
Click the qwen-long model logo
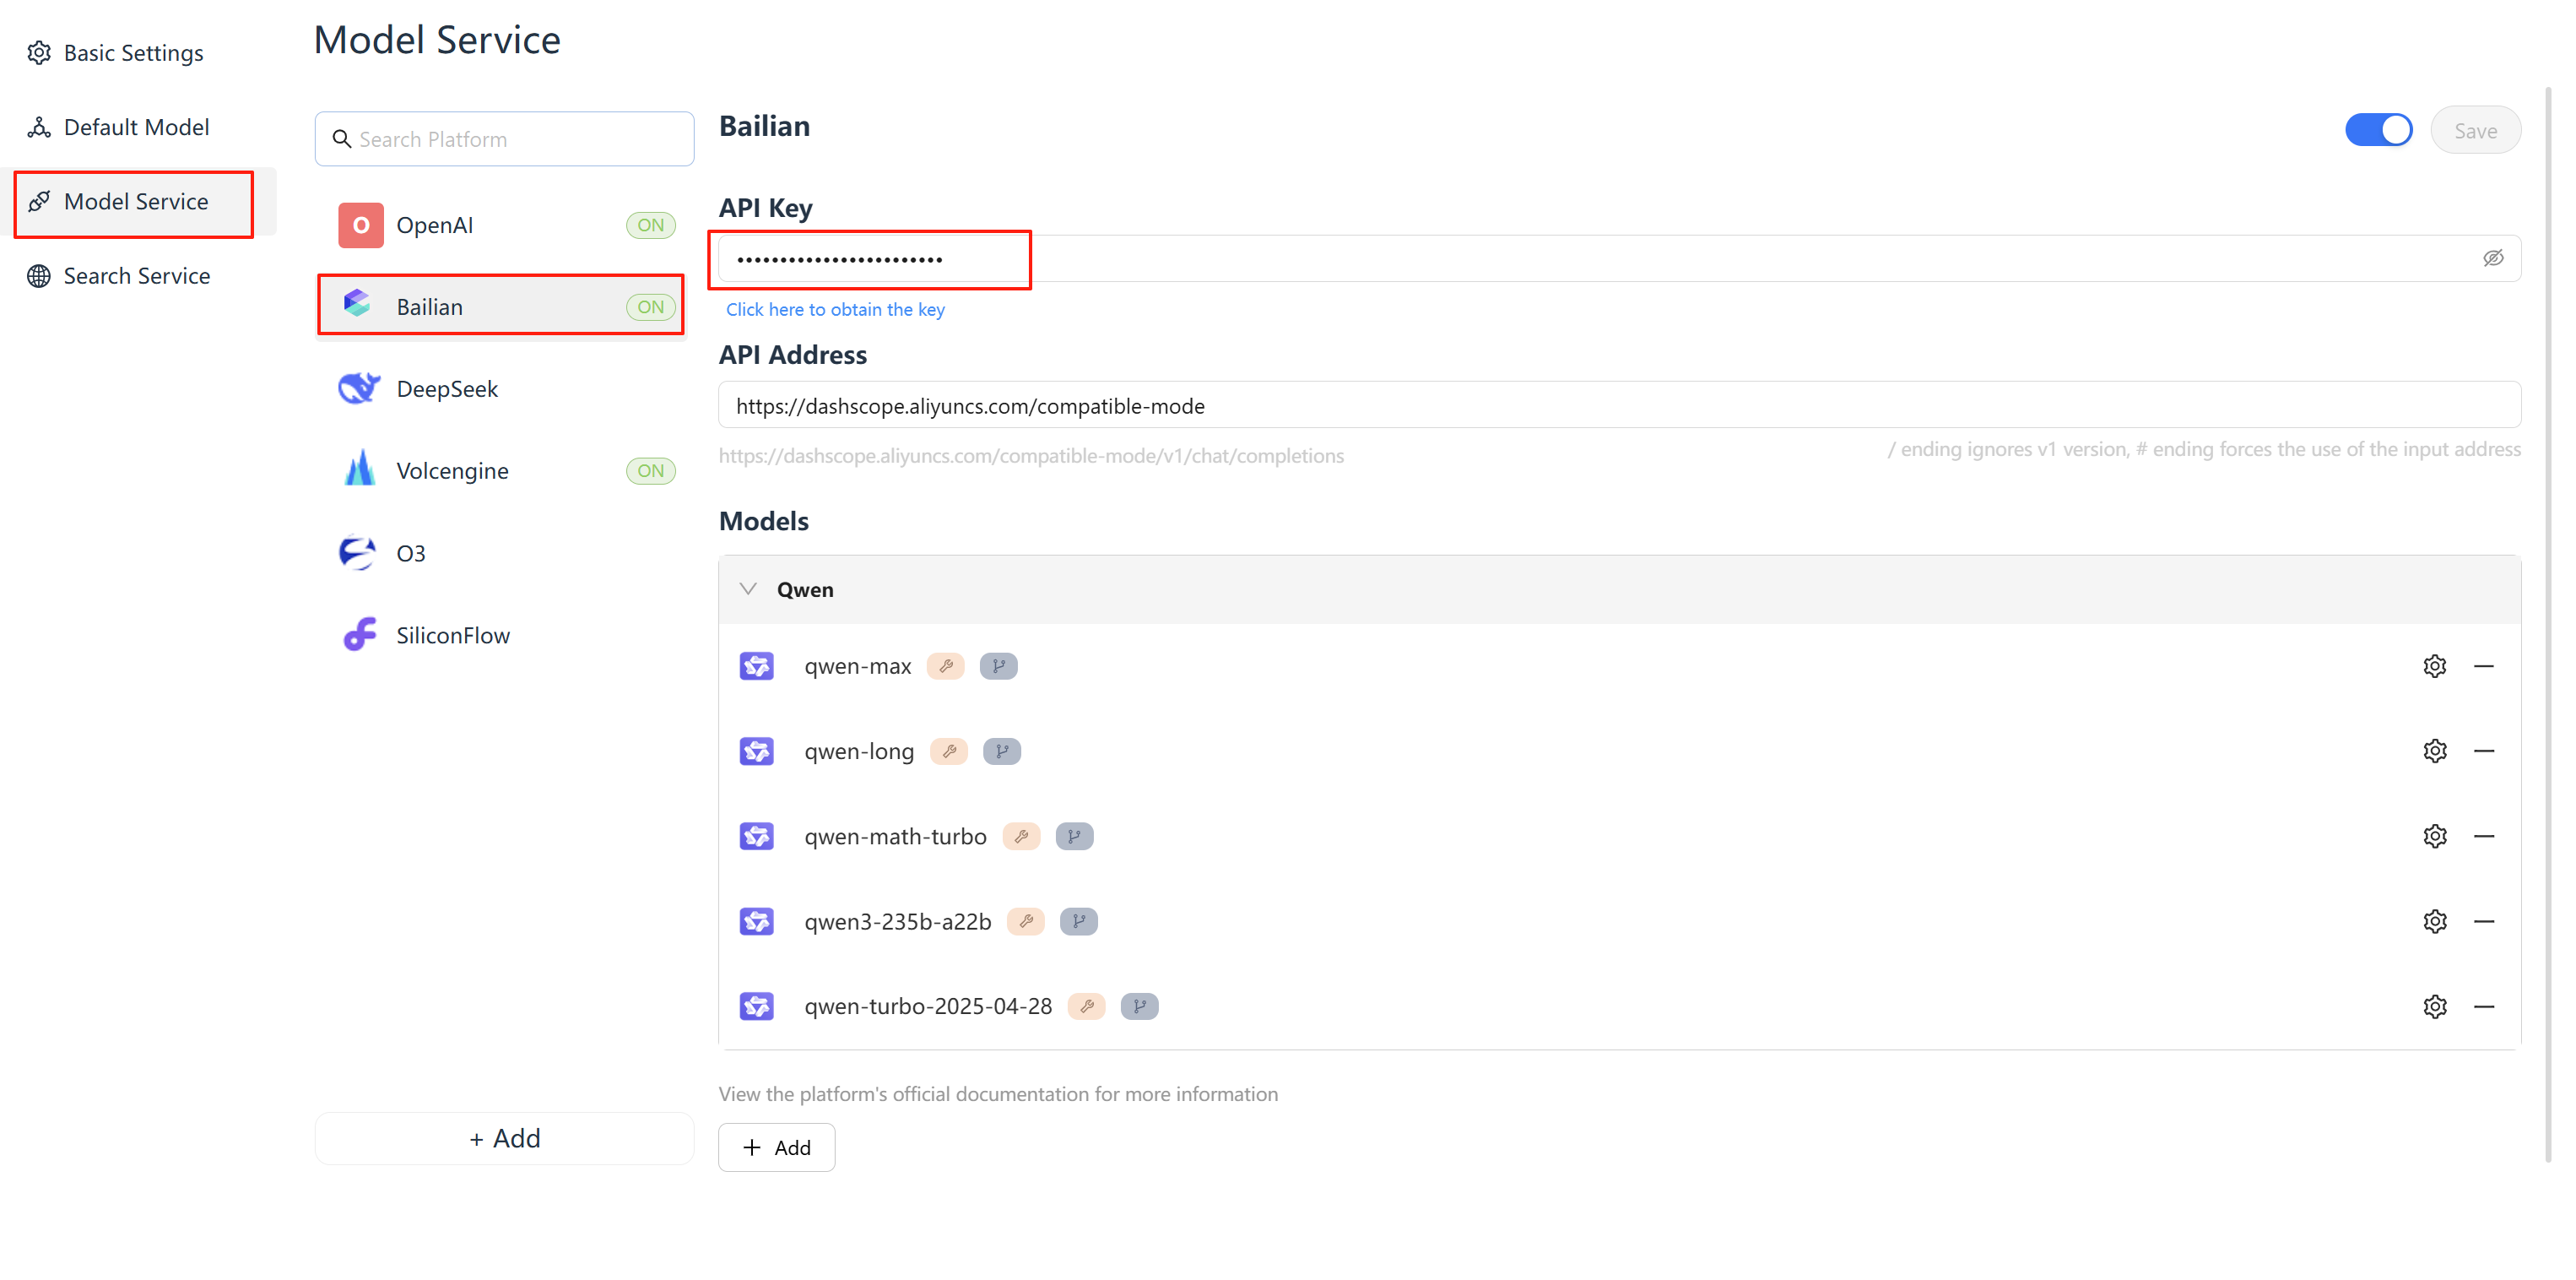click(756, 751)
